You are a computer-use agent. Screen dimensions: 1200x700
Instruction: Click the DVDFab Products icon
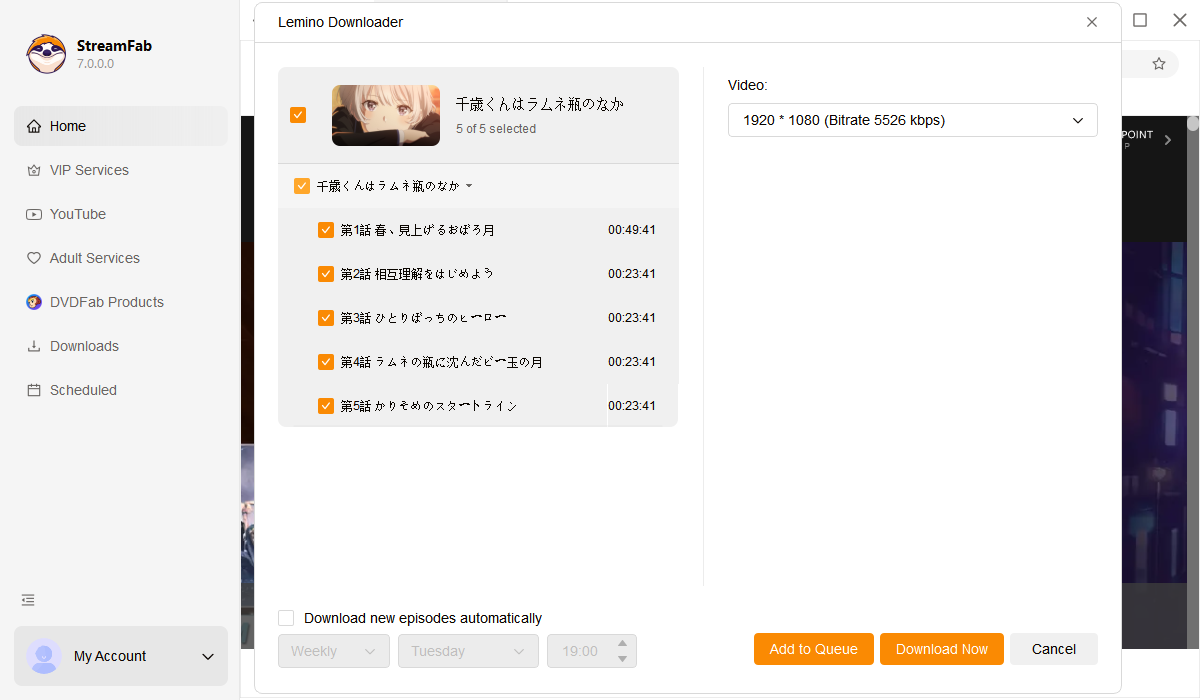point(34,303)
